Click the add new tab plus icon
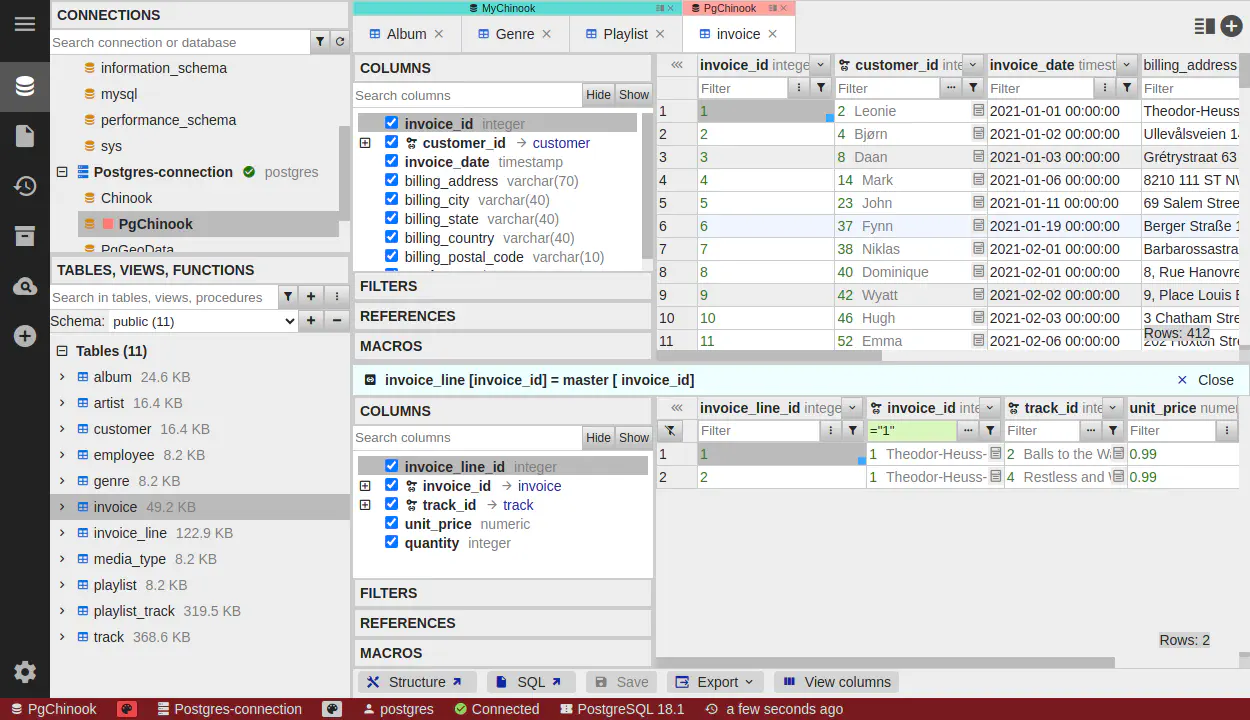The image size is (1250, 720). [1232, 27]
